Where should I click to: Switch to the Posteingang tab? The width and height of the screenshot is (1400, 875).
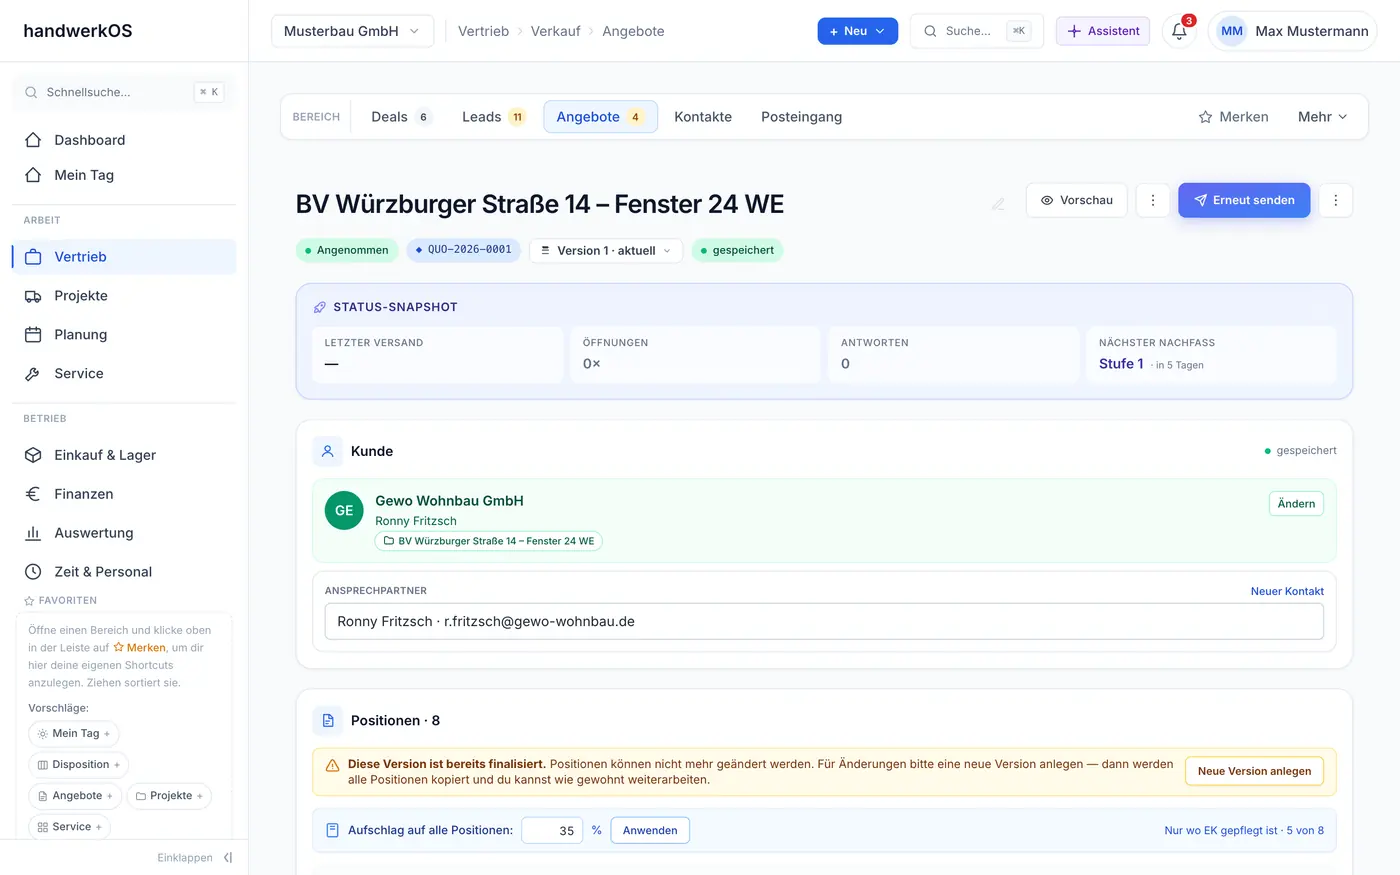801,117
